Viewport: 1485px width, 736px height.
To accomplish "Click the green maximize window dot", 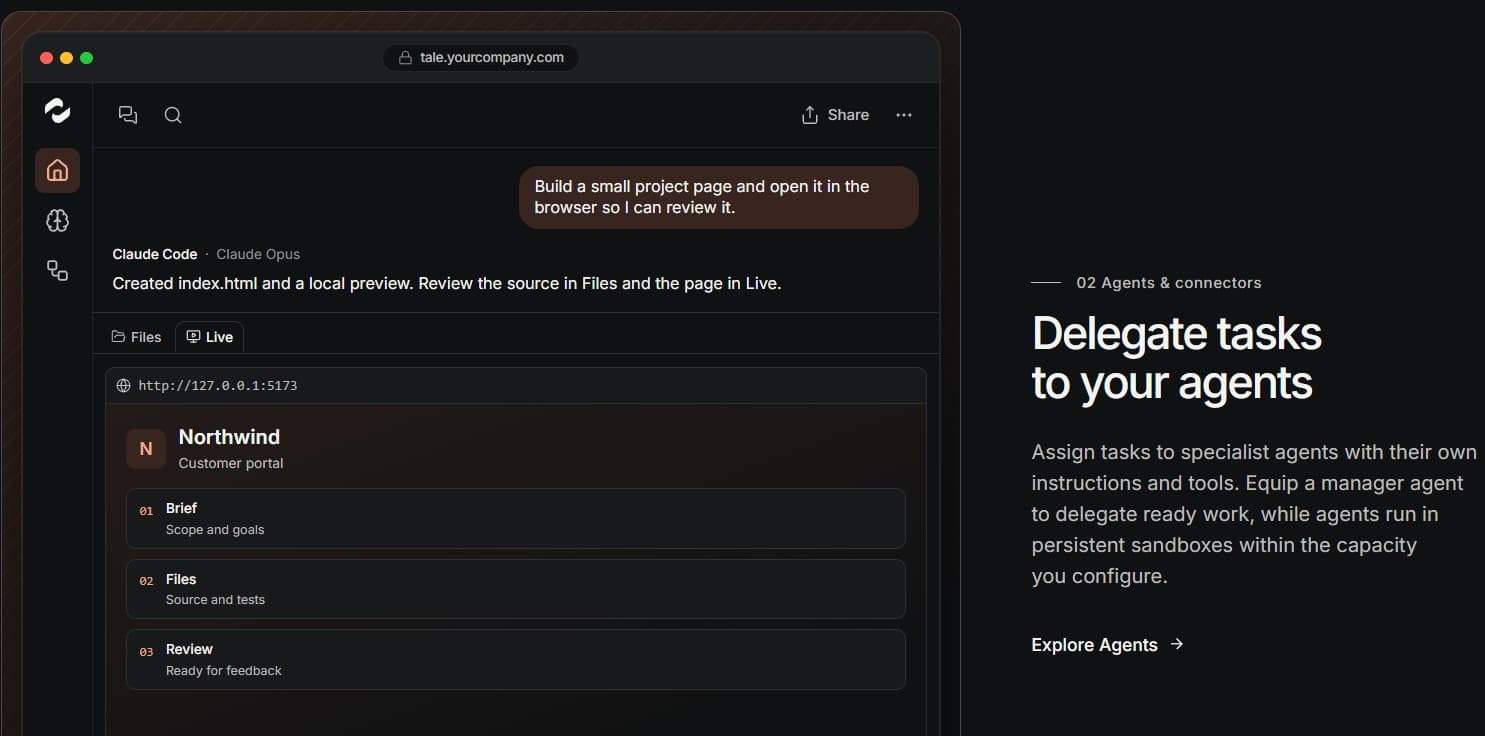I will [x=86, y=58].
